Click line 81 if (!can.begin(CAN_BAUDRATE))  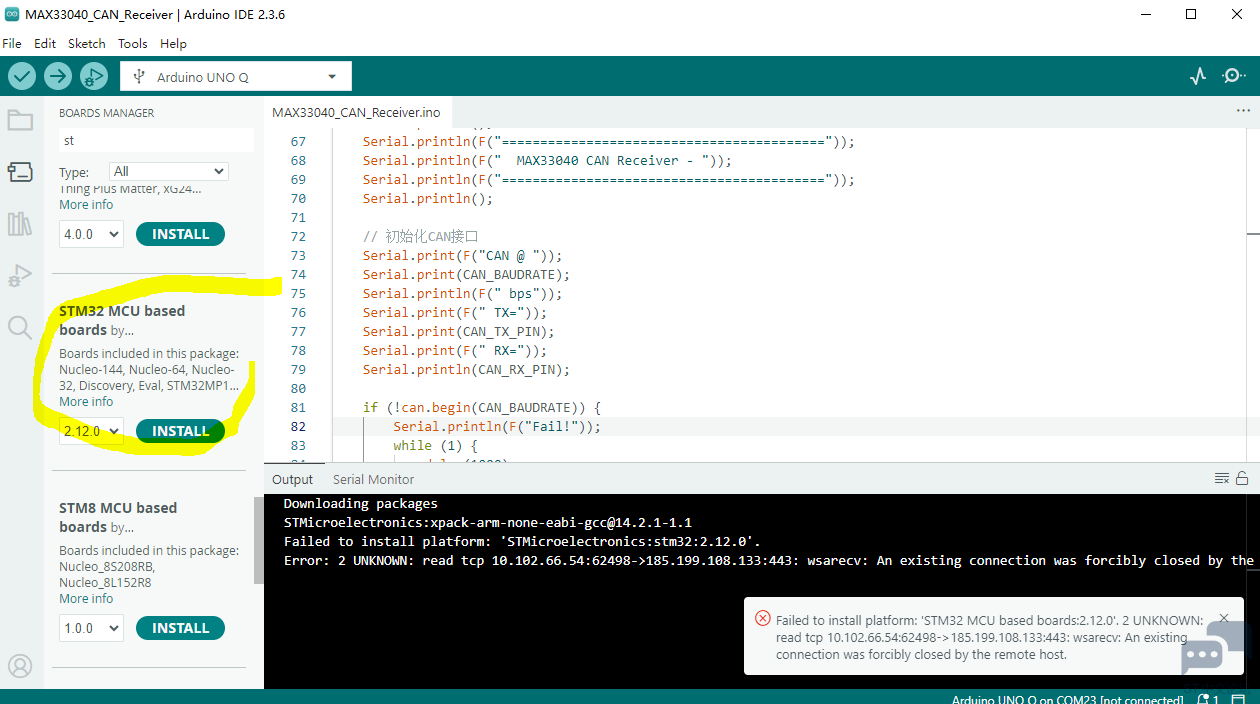coord(481,407)
